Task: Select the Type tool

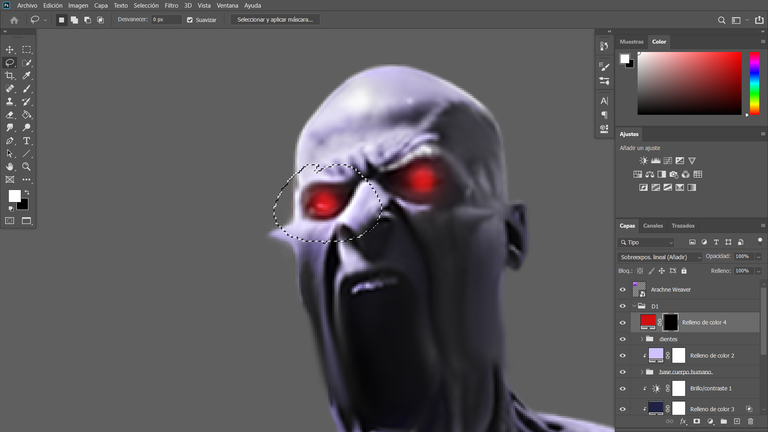Action: coord(26,141)
